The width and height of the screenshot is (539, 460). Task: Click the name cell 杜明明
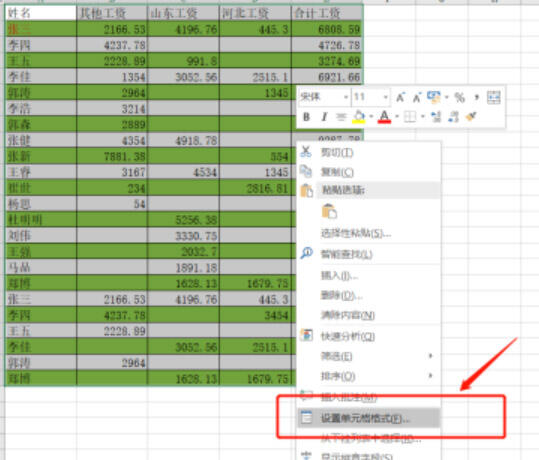click(x=41, y=219)
